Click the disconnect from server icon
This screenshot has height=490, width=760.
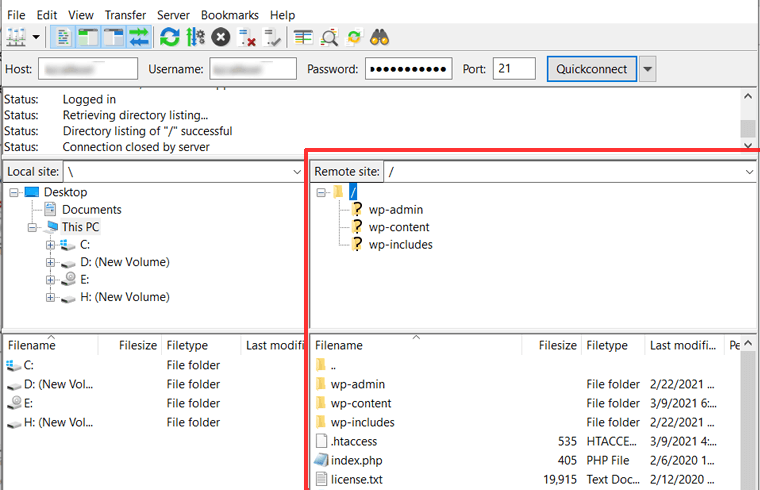(247, 38)
